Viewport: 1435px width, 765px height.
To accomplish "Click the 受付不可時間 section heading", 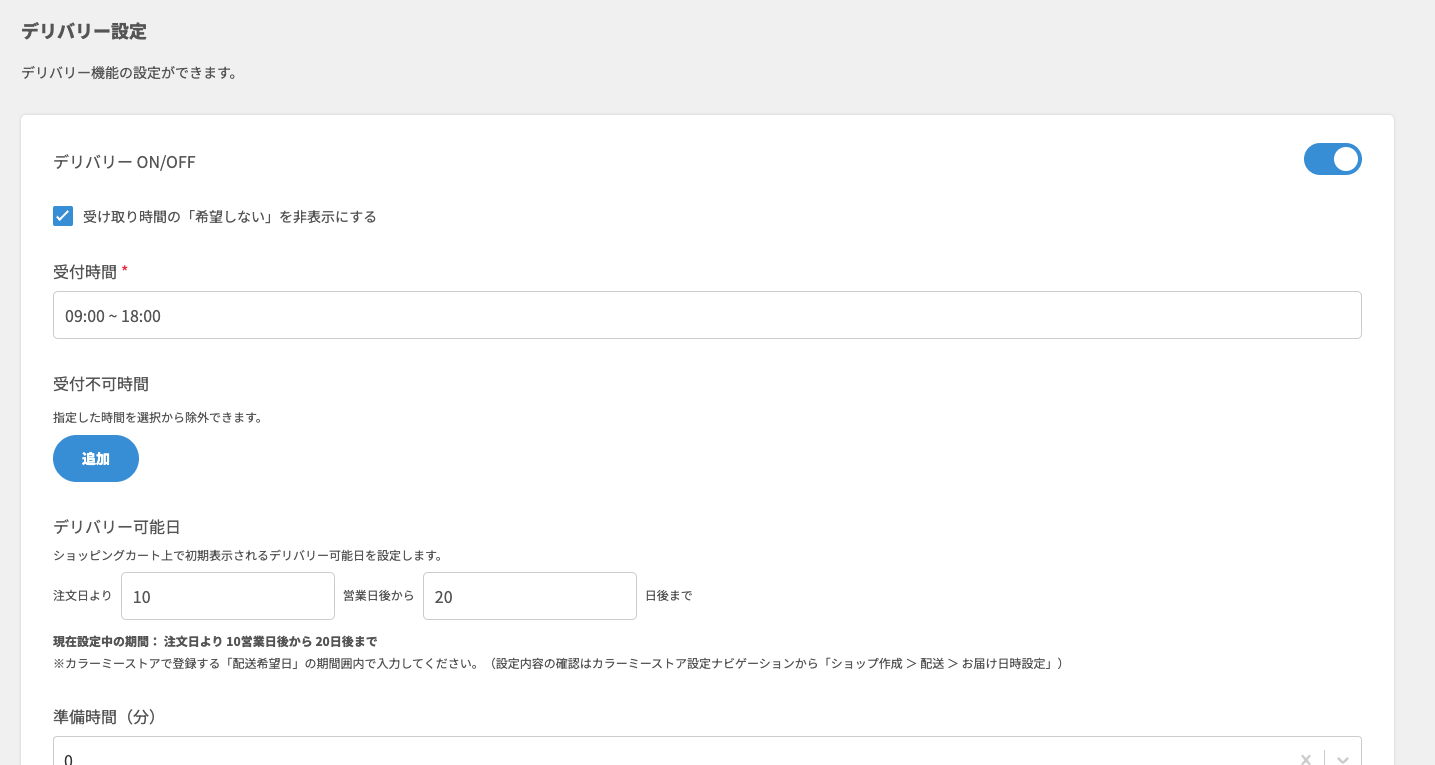I will (101, 384).
